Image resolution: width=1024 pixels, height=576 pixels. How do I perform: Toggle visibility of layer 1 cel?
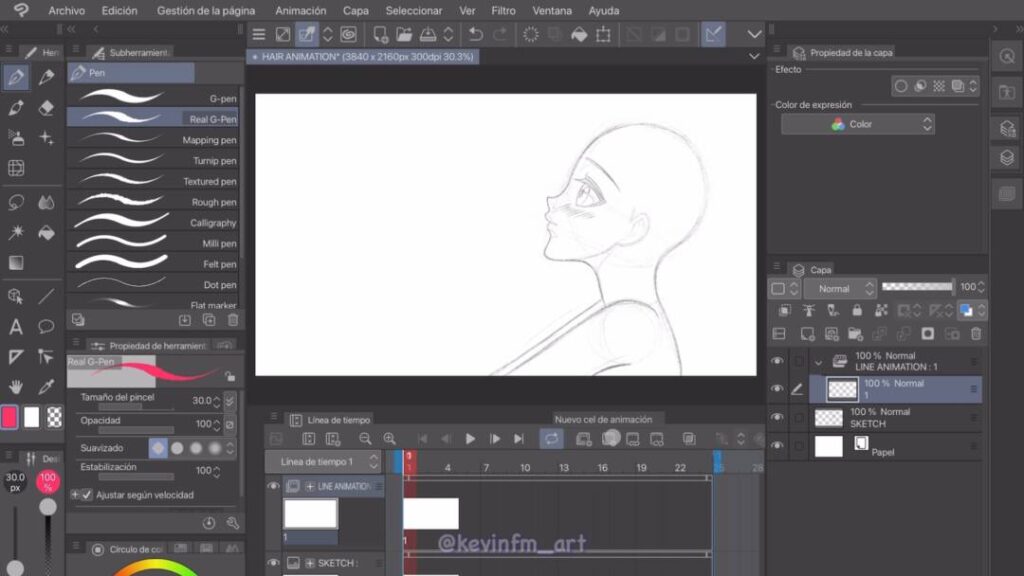[x=777, y=389]
